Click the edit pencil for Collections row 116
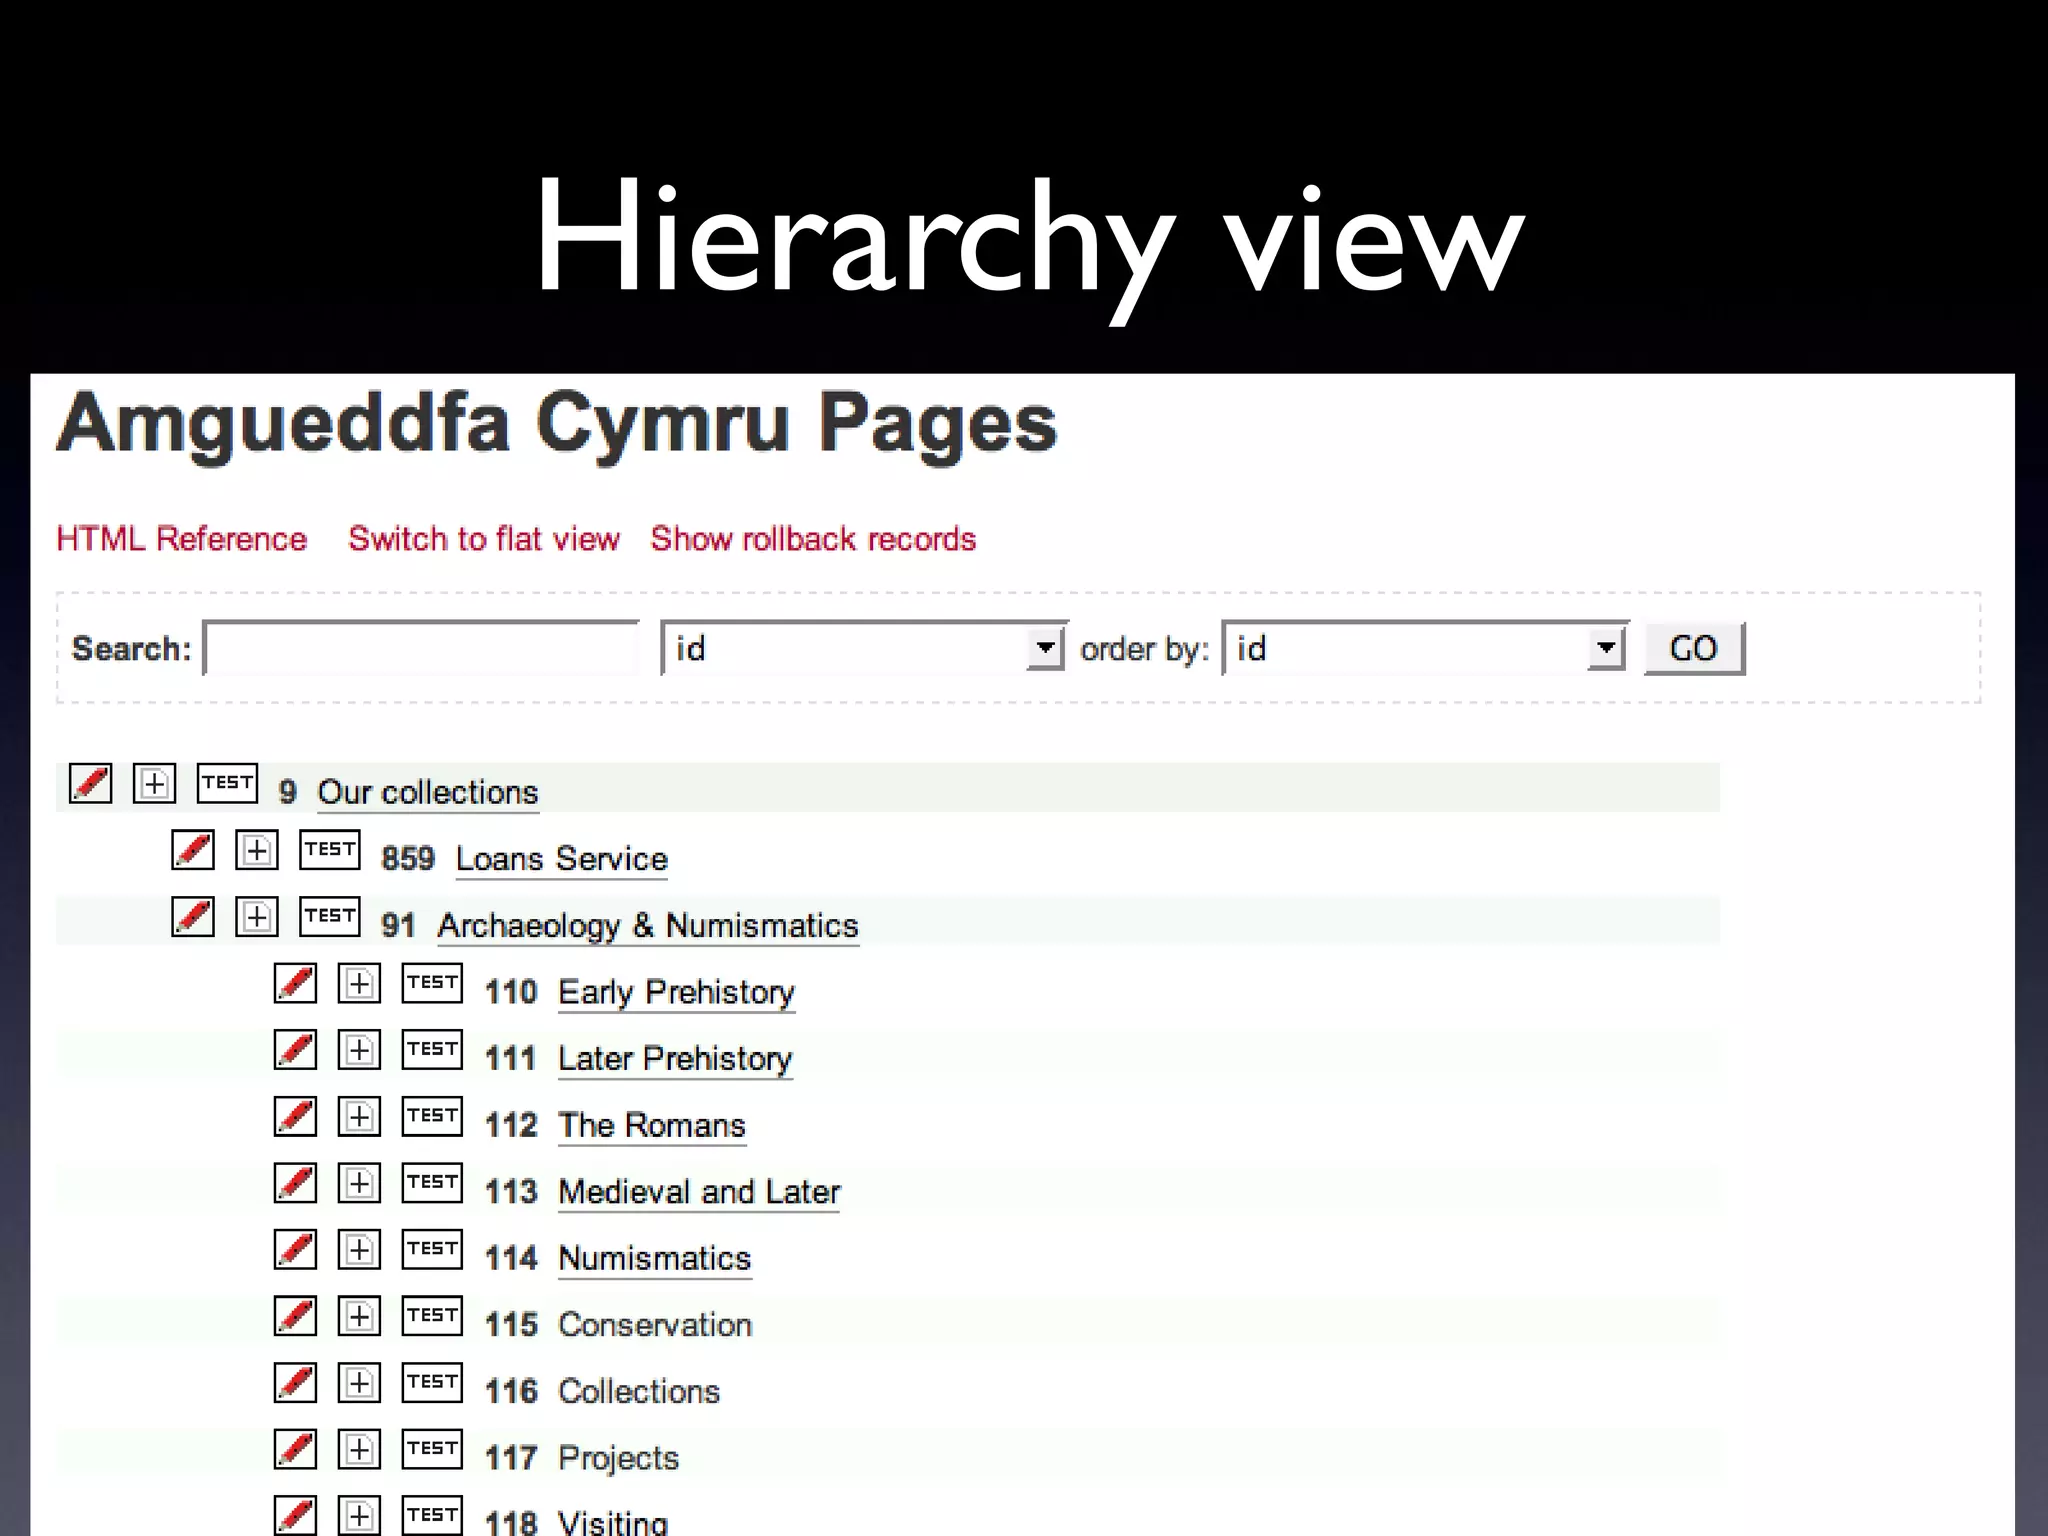 point(295,1383)
